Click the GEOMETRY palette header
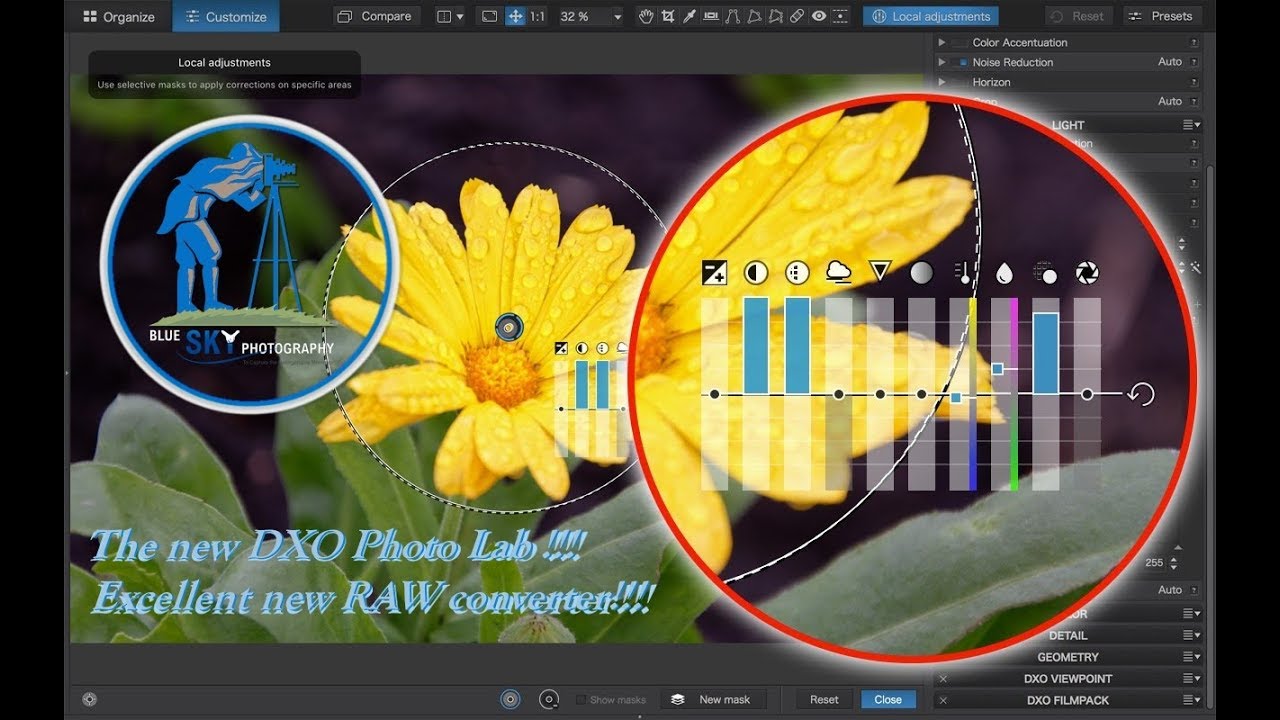Screen dimensions: 1280x720 (x=1068, y=657)
